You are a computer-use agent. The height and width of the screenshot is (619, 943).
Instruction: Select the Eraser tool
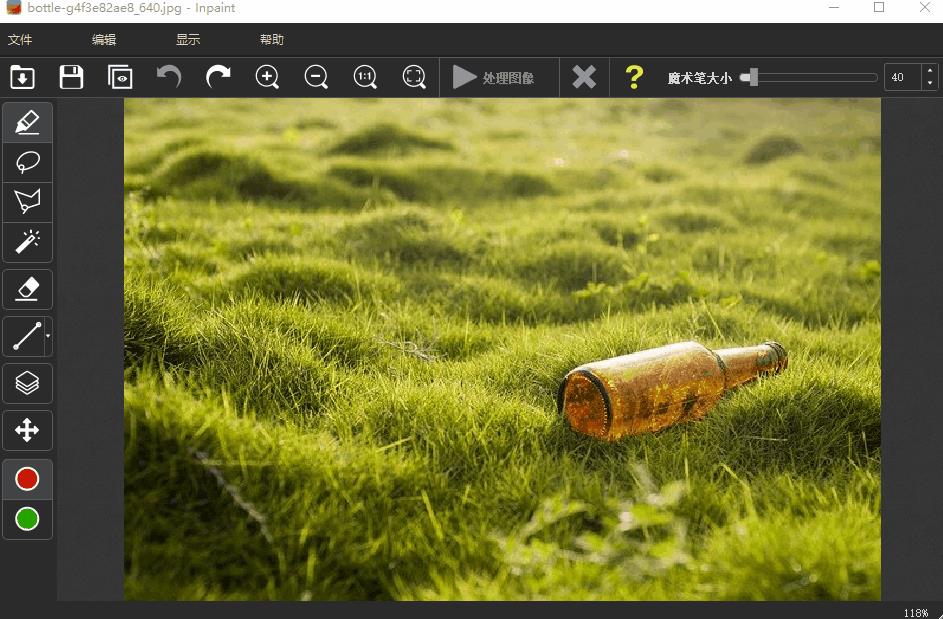(28, 289)
